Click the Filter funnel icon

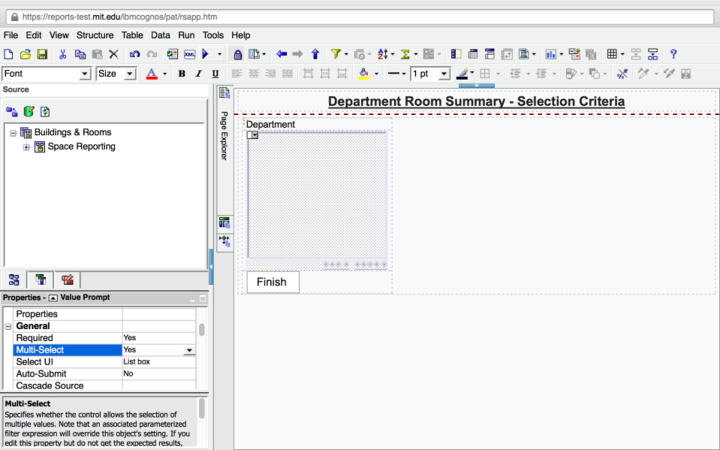coord(336,54)
